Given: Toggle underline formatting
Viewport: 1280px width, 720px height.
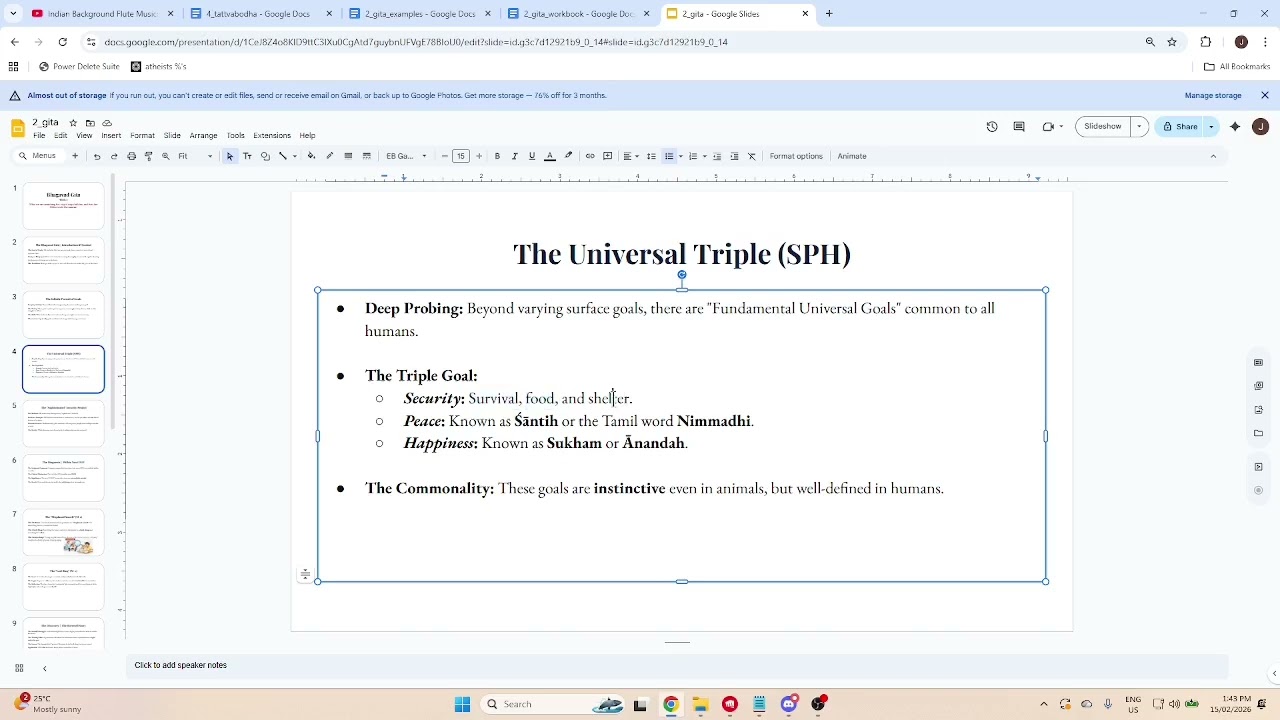Looking at the screenshot, I should coord(532,156).
